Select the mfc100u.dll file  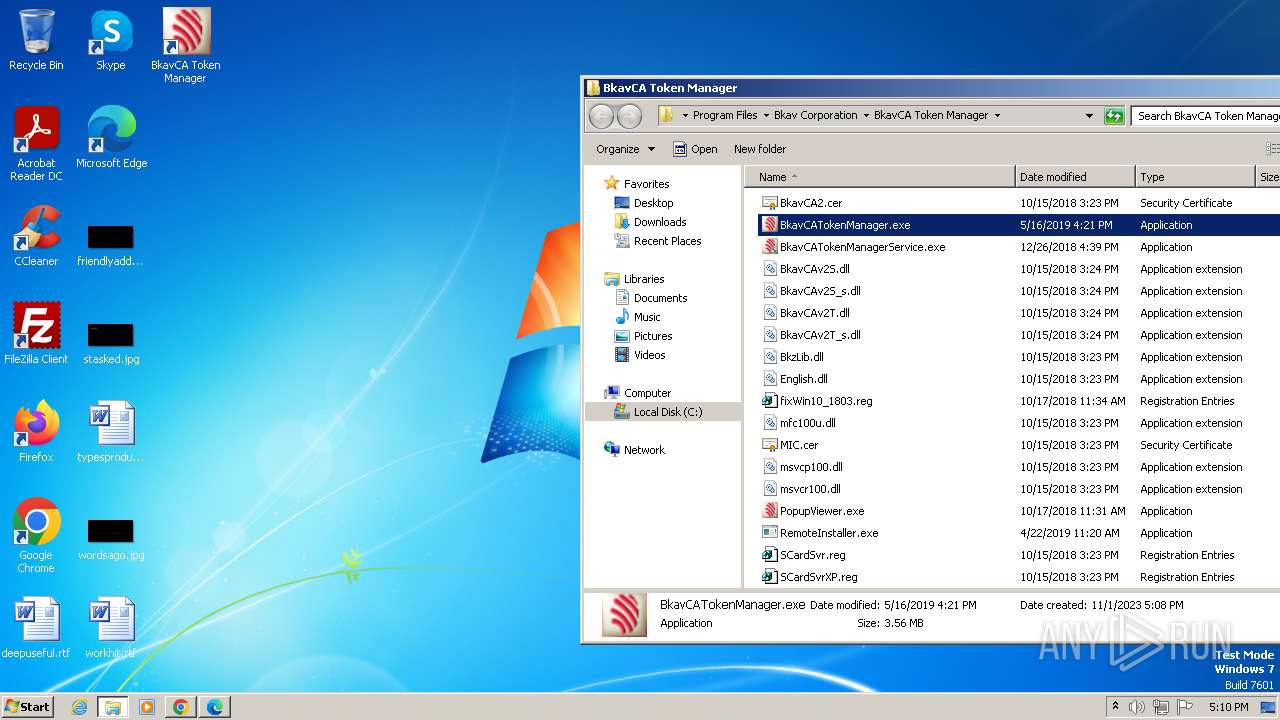coord(808,423)
